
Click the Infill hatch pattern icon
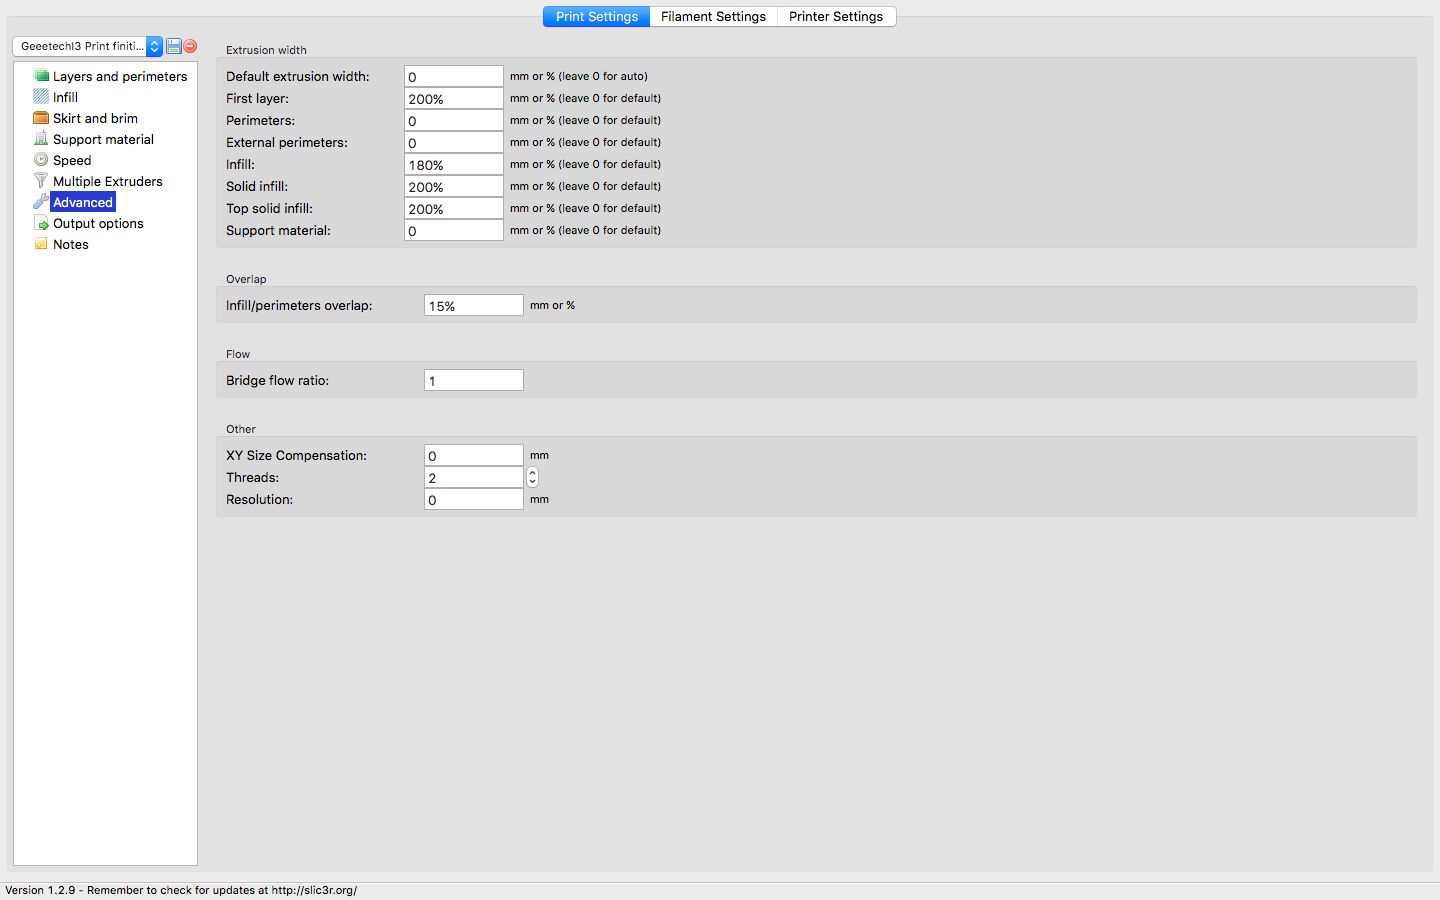[x=41, y=97]
